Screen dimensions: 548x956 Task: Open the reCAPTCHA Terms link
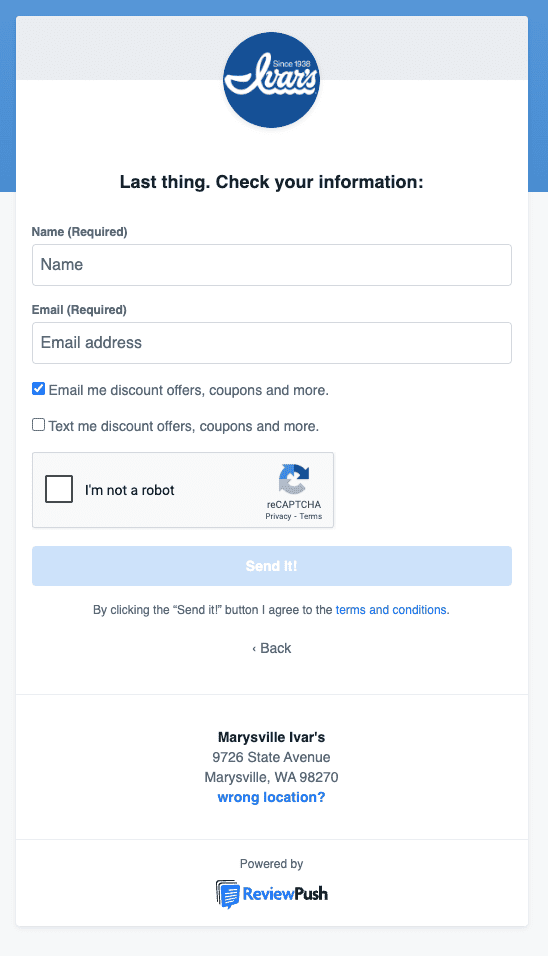coord(311,516)
